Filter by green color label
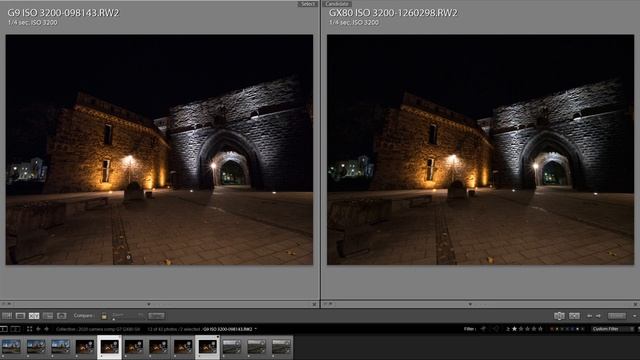 (x=562, y=329)
